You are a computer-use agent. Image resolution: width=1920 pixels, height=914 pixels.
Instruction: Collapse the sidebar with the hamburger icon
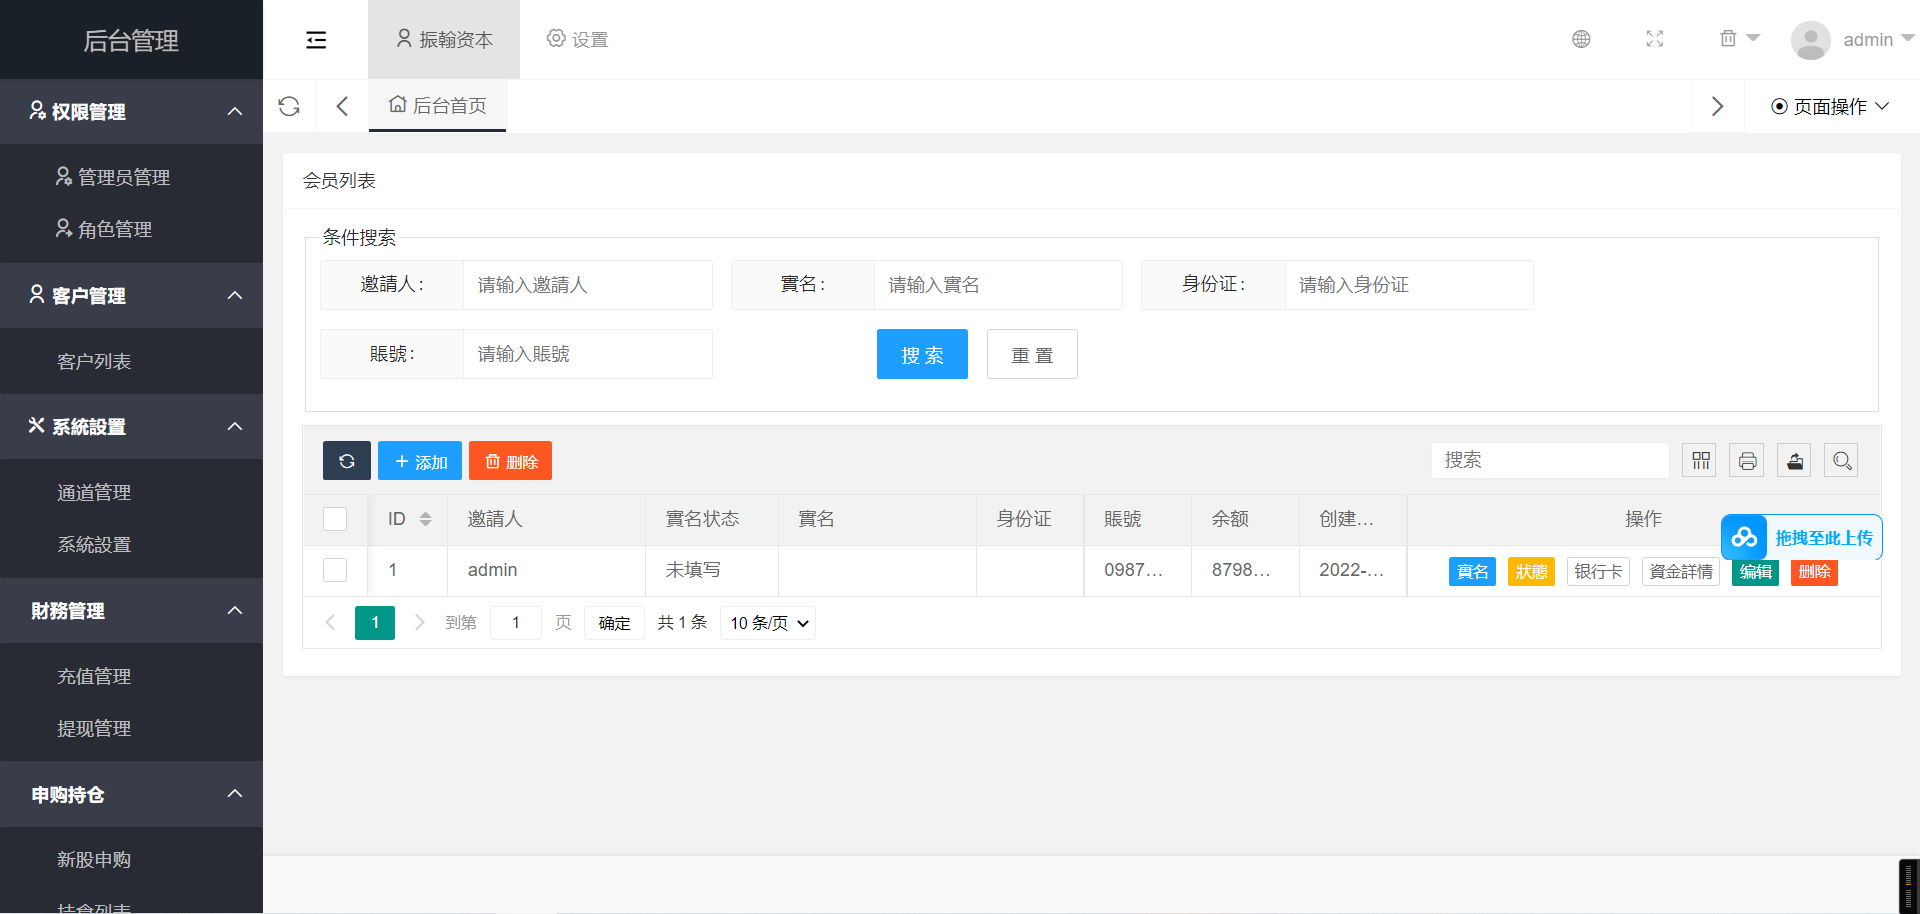[x=316, y=39]
